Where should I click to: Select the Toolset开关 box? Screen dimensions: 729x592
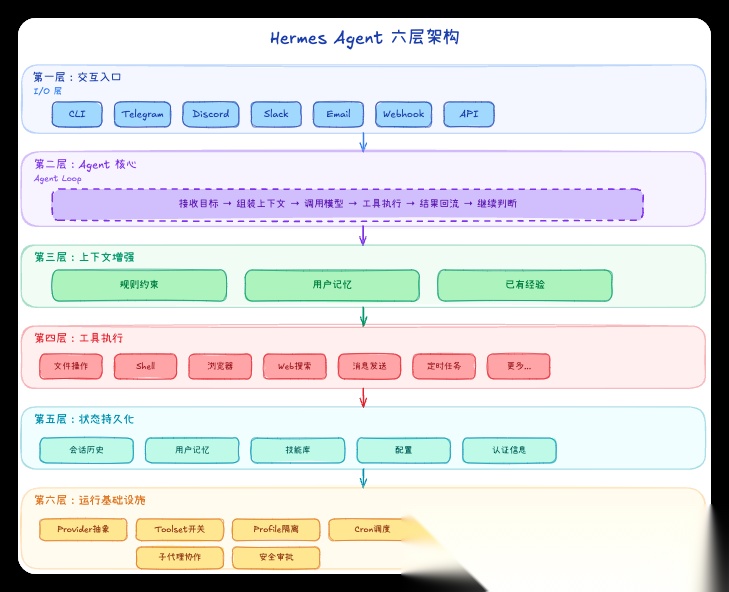[x=180, y=529]
